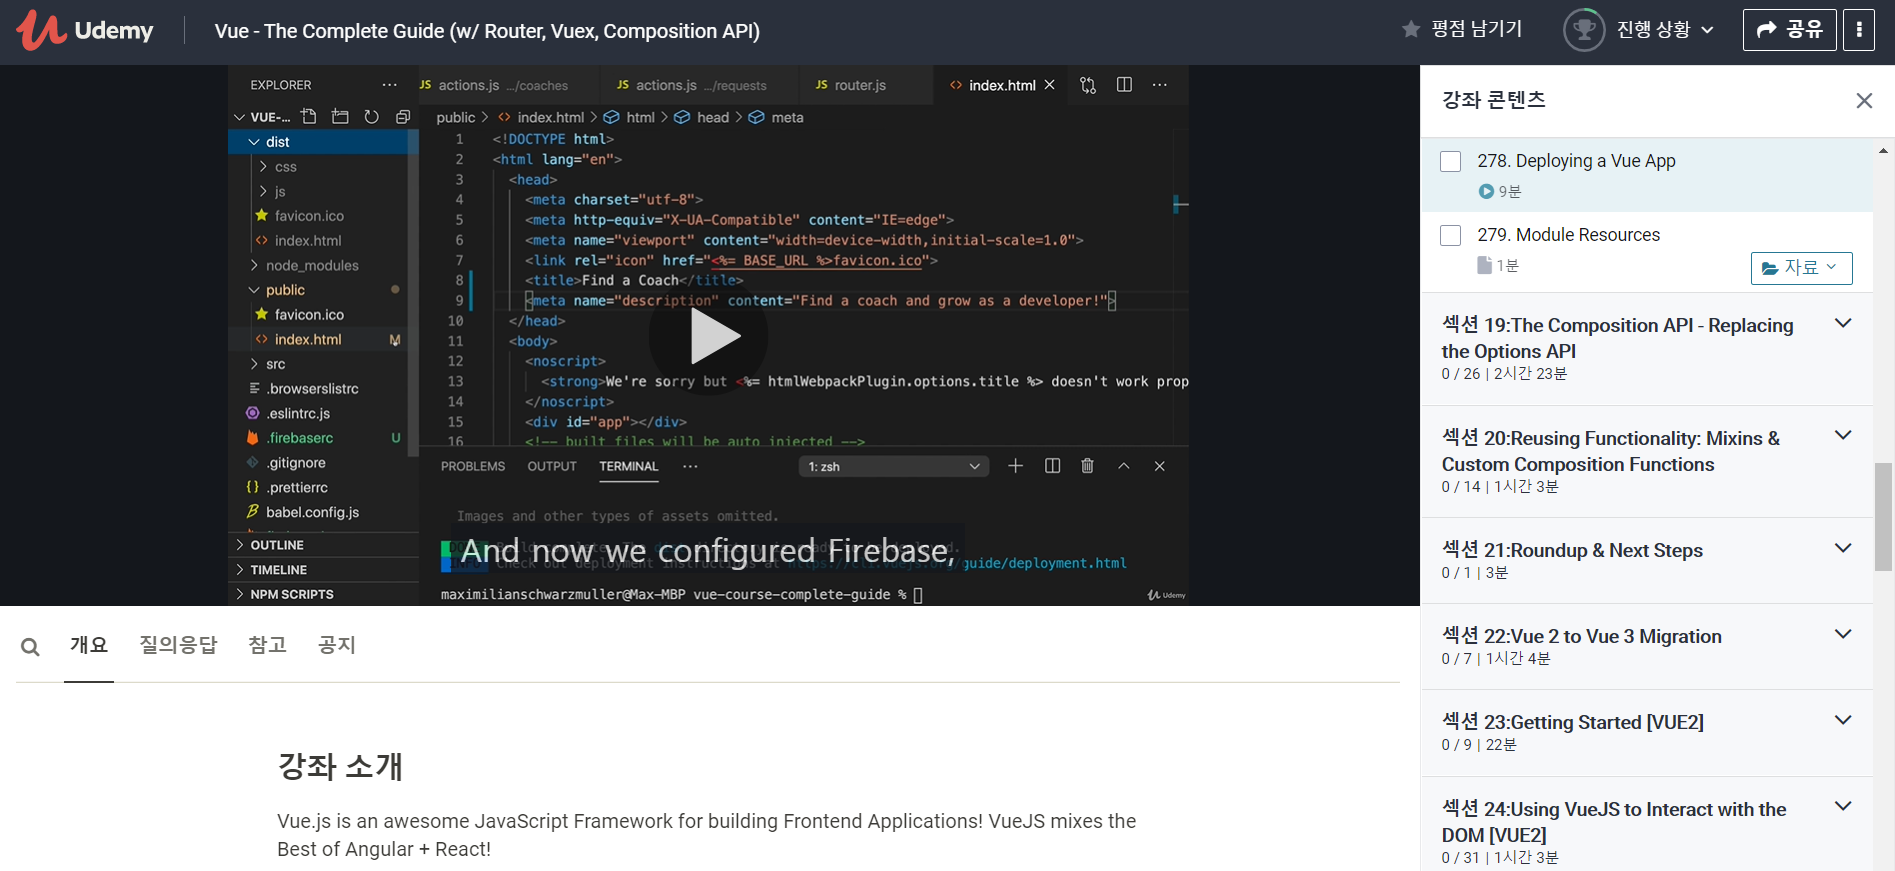Screen dimensions: 1895x871
Task: Click 평점 남기기 rating link
Action: click(1476, 30)
